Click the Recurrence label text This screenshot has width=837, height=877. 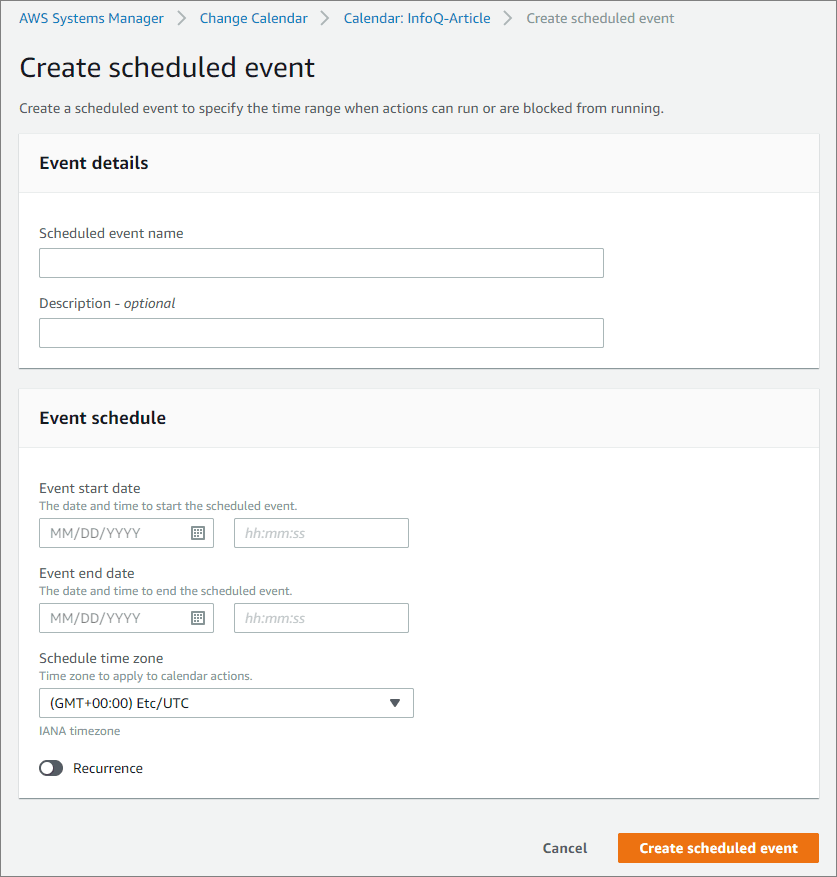pos(108,768)
